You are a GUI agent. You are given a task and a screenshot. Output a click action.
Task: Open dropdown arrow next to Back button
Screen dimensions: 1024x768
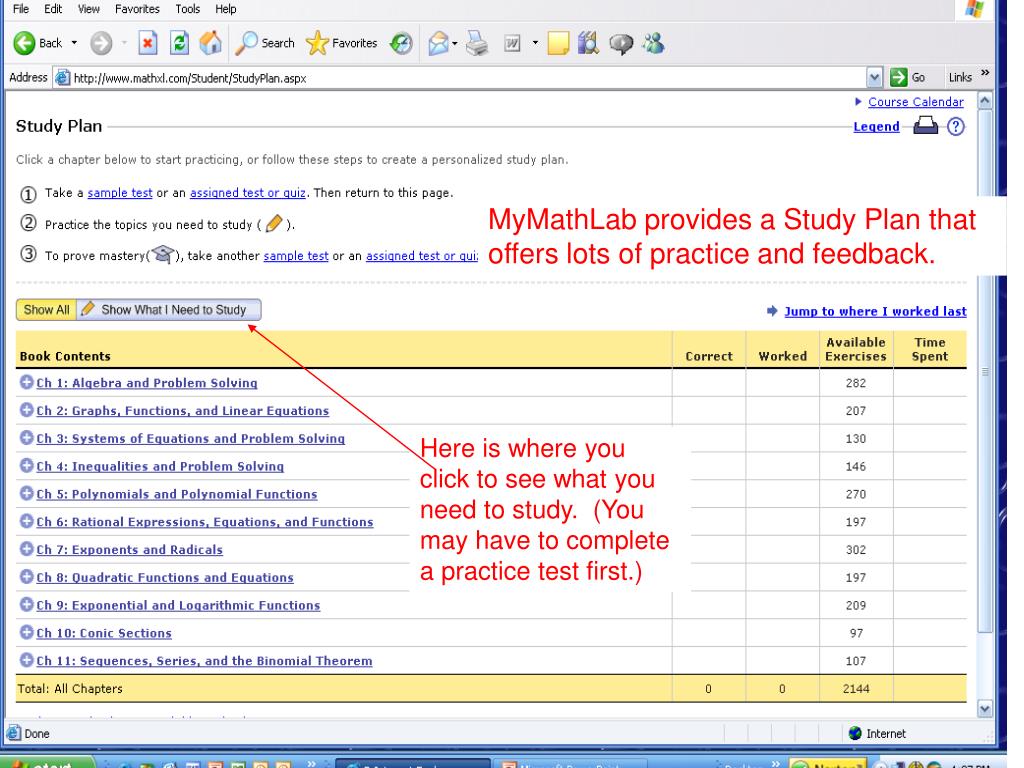pyautogui.click(x=74, y=43)
